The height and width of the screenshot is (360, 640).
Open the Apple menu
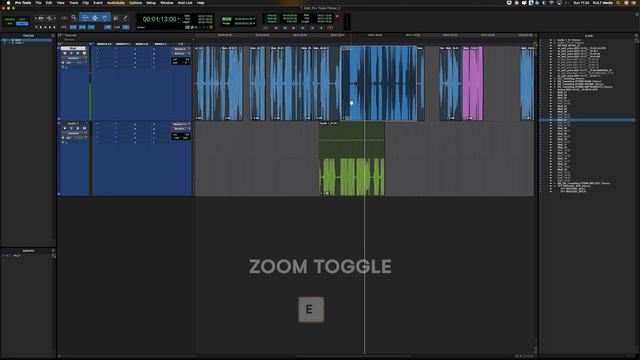coord(8,2)
